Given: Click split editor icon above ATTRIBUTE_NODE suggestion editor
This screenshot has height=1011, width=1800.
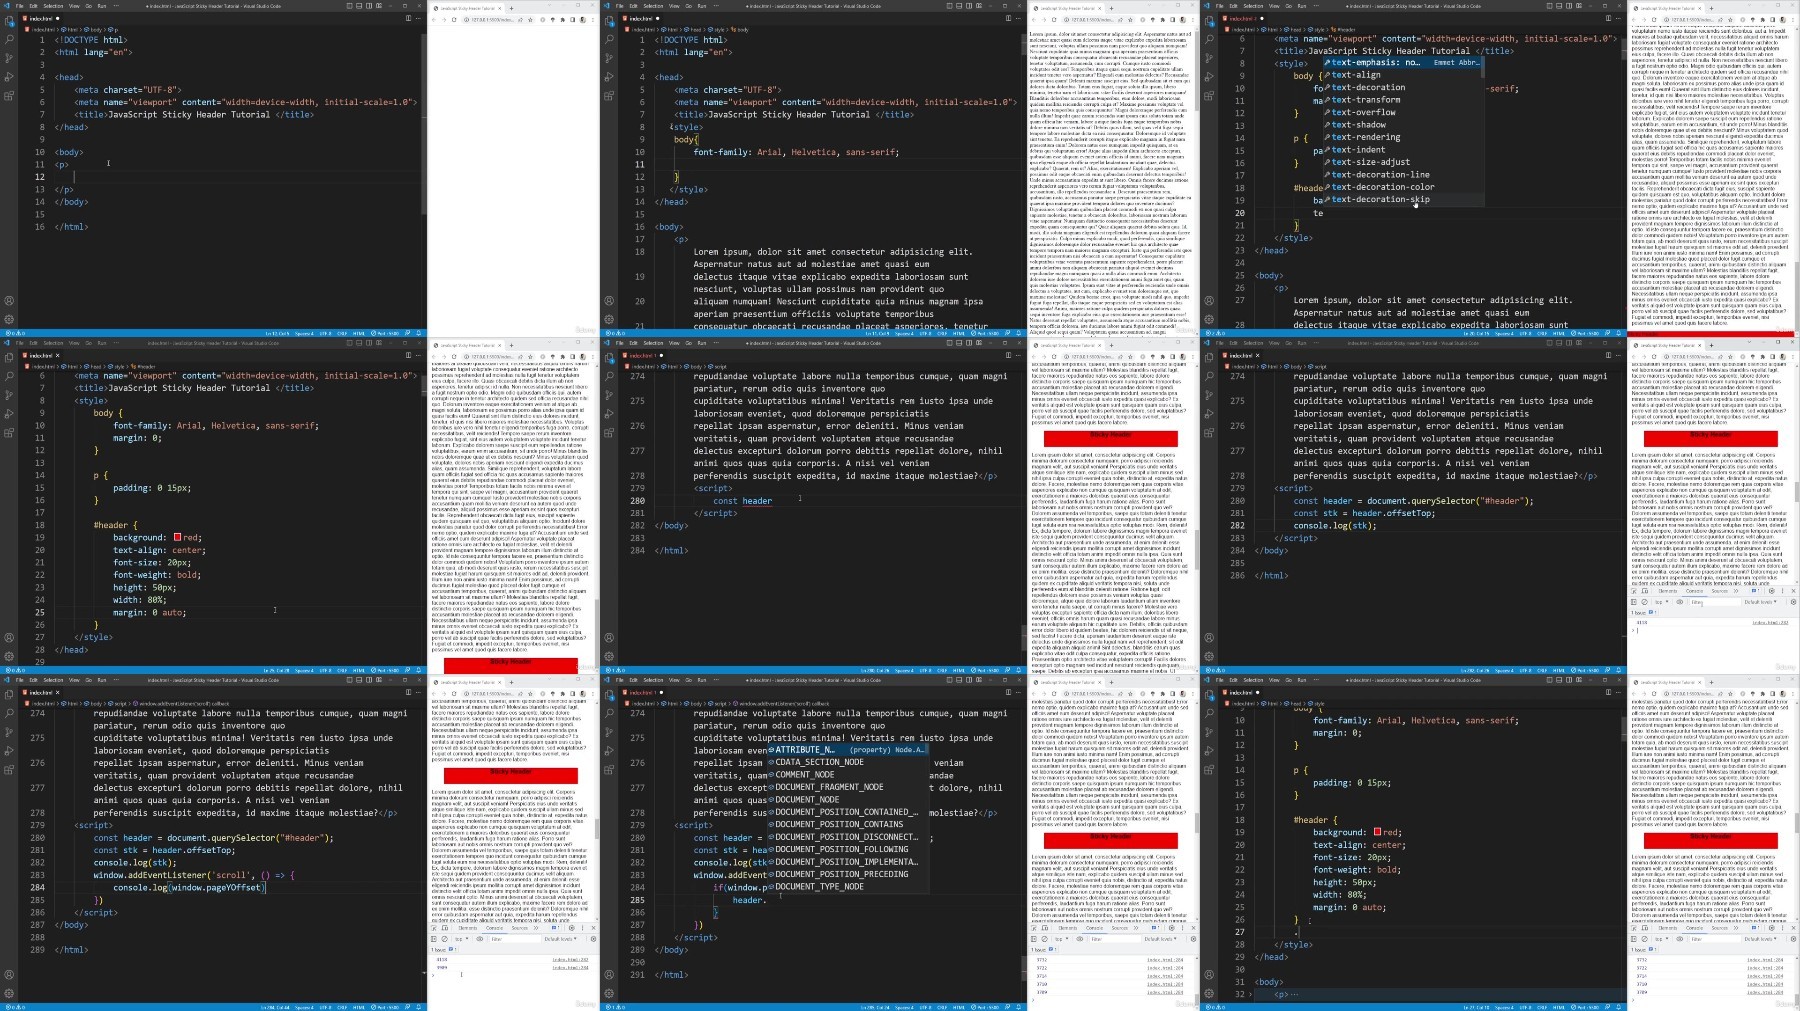Looking at the screenshot, I should [x=1008, y=692].
